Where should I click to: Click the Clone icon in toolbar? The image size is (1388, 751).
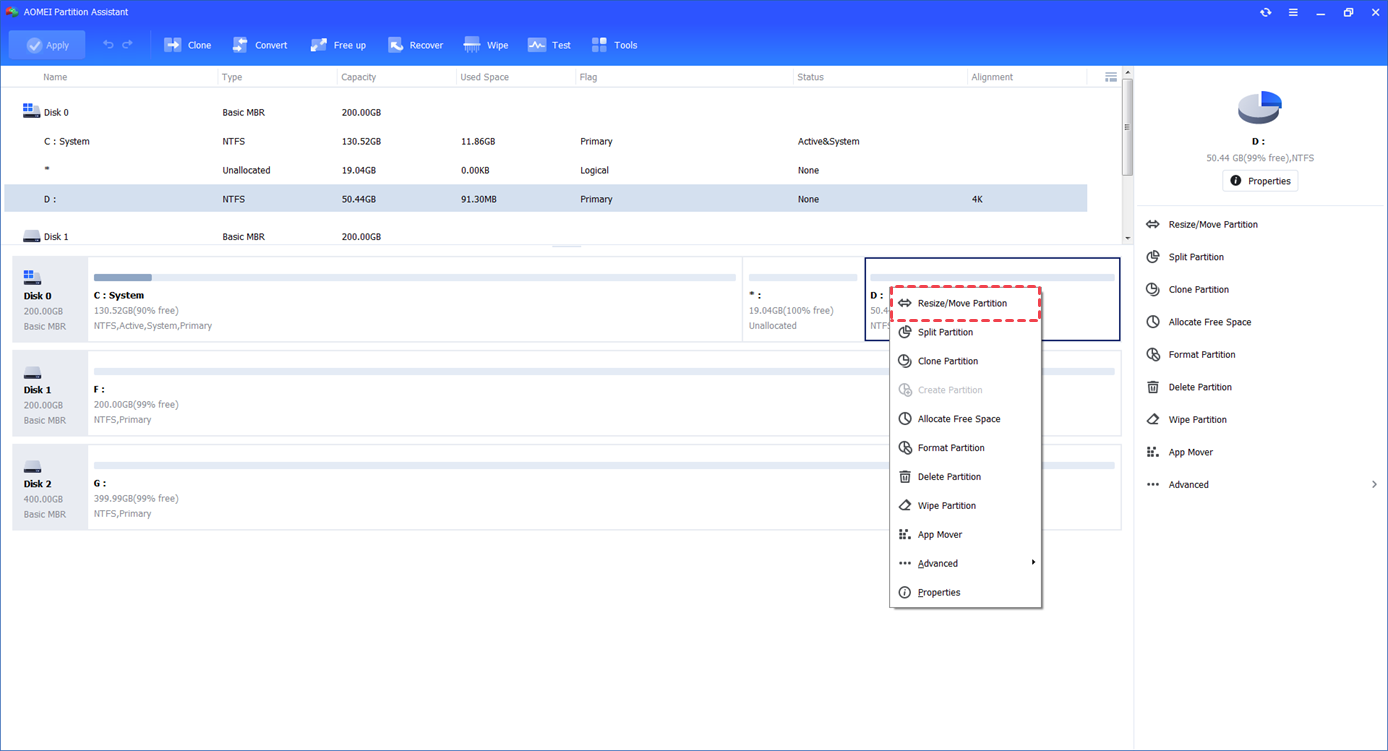187,45
